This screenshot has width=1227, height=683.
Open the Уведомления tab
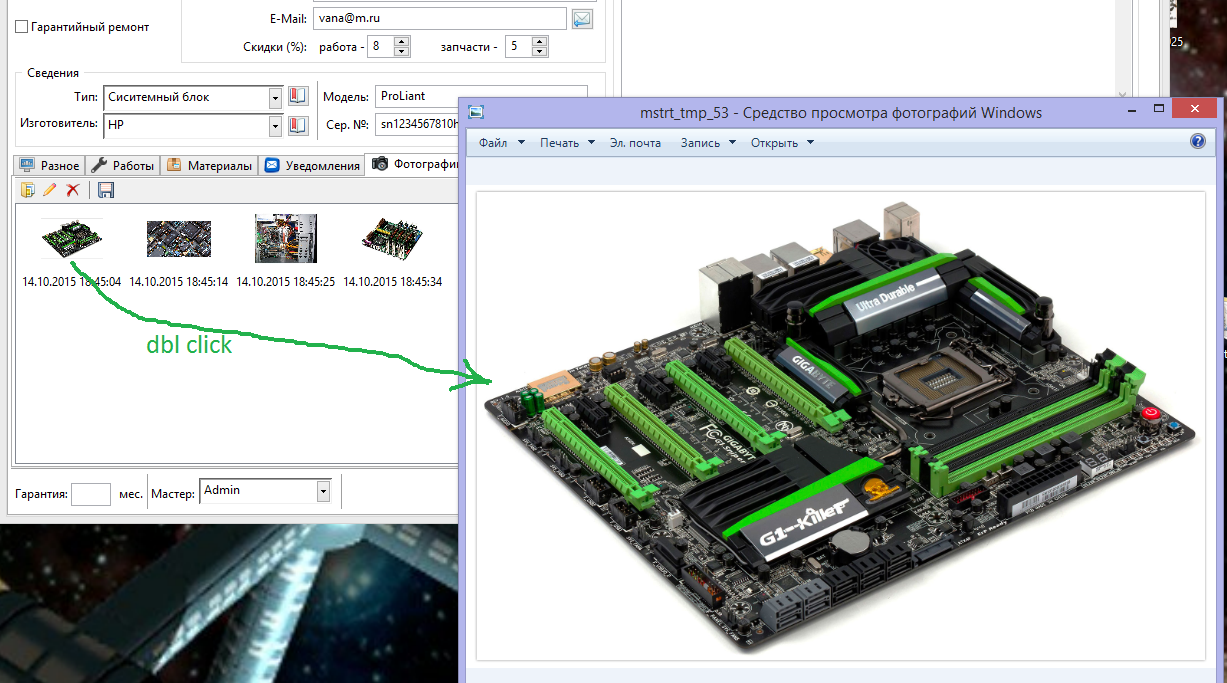312,166
